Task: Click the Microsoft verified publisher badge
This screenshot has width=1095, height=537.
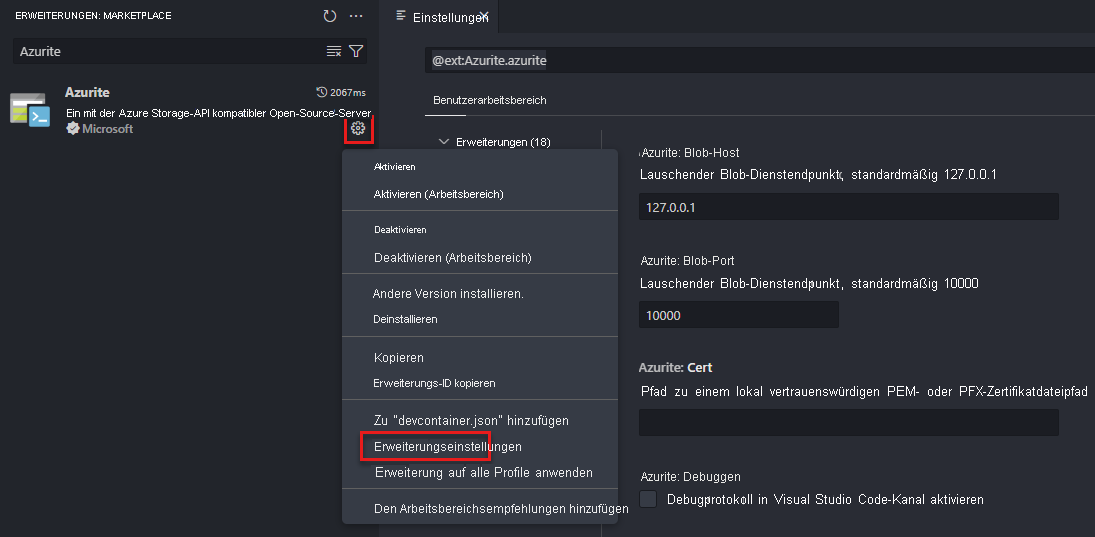Action: pyautogui.click(x=73, y=128)
